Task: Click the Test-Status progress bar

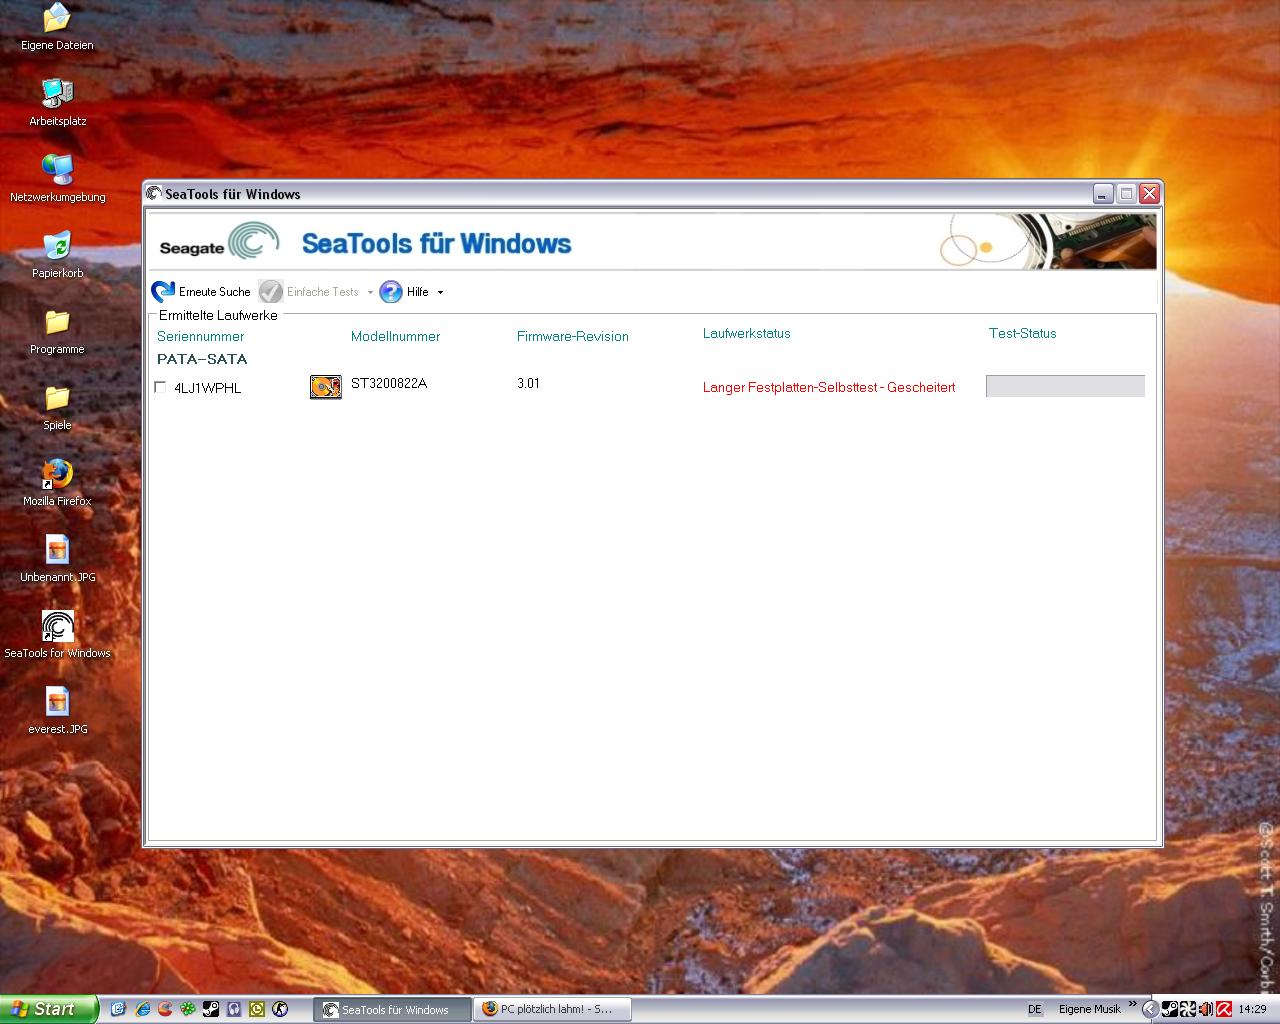Action: (x=1065, y=386)
